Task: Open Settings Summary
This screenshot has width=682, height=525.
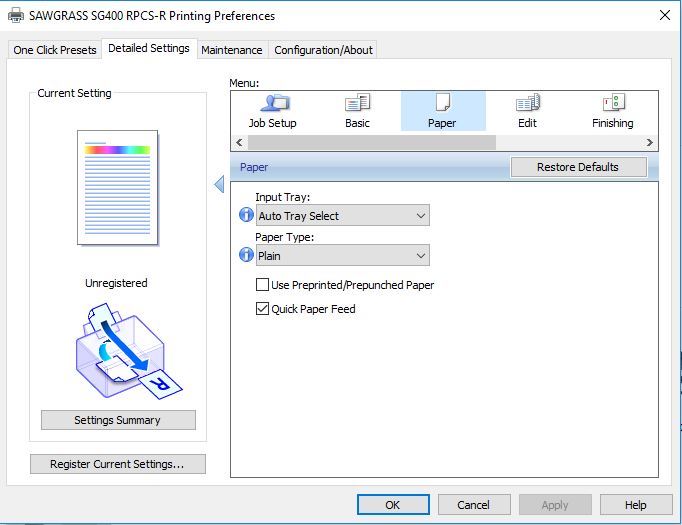Action: 118,420
